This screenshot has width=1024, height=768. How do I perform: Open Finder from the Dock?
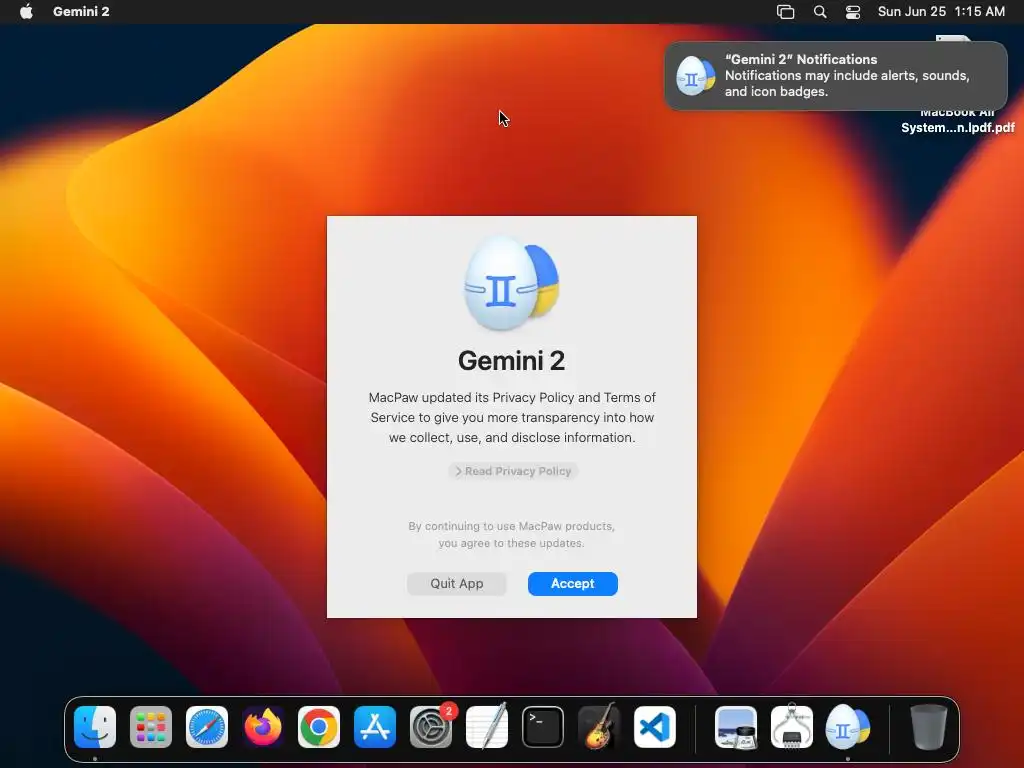pyautogui.click(x=95, y=726)
